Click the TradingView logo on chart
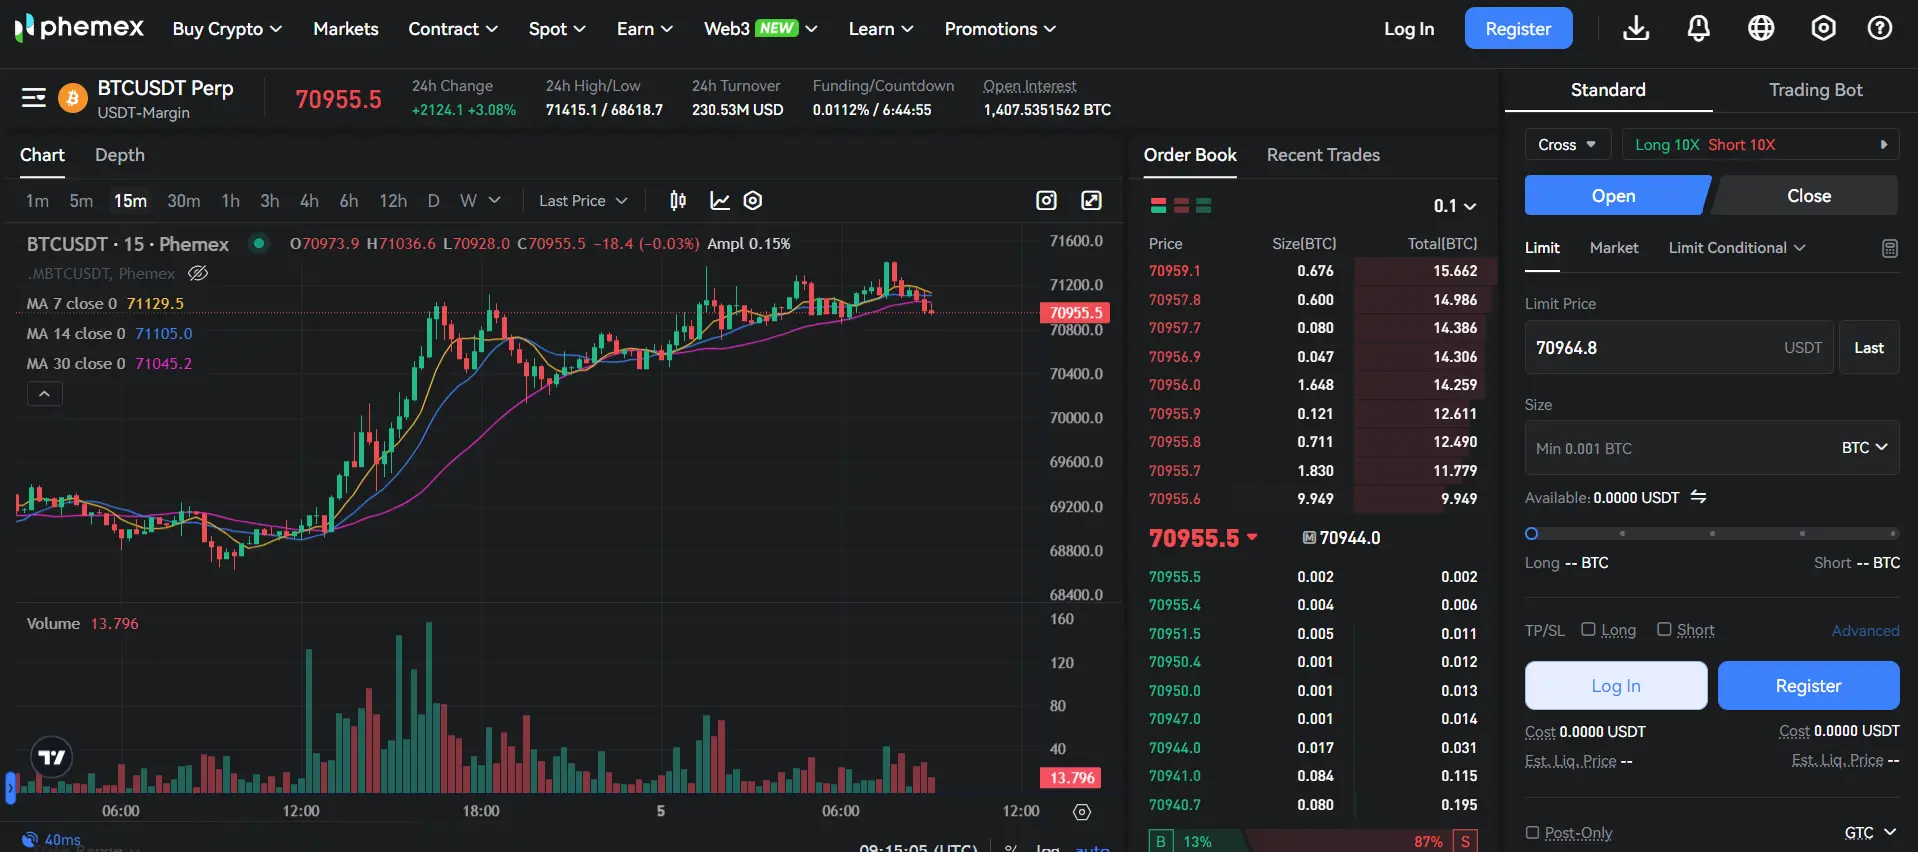This screenshot has width=1918, height=852. [x=52, y=758]
